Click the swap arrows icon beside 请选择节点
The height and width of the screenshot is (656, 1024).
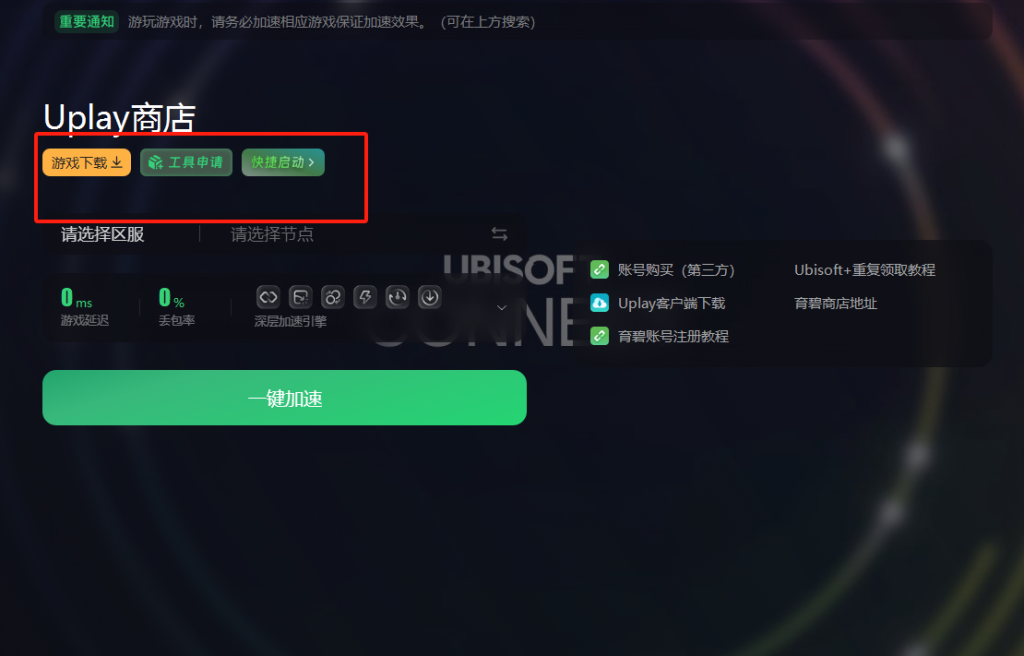point(500,234)
